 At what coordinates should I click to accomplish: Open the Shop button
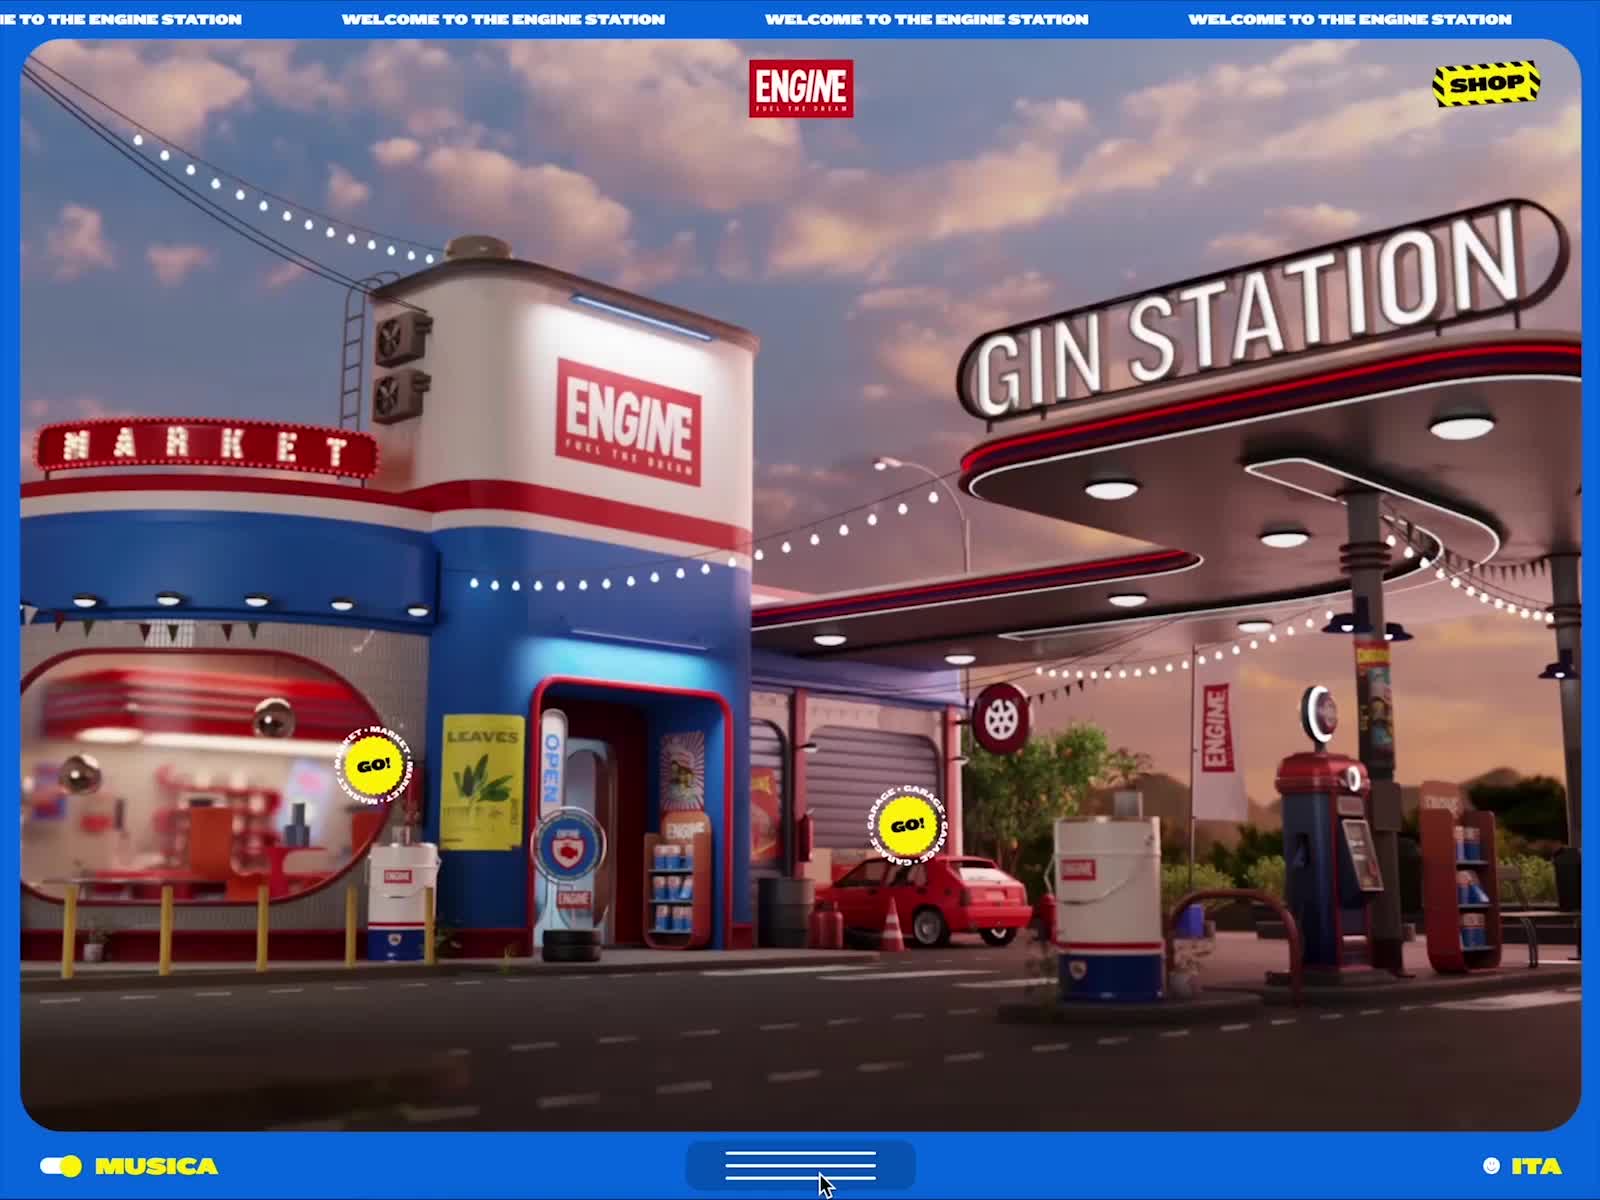[x=1486, y=85]
